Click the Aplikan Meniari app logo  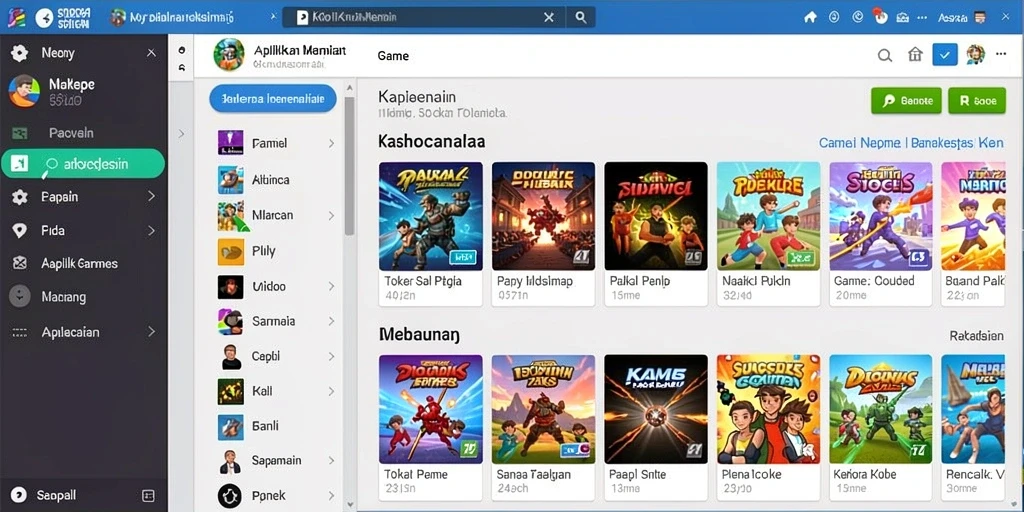point(229,54)
